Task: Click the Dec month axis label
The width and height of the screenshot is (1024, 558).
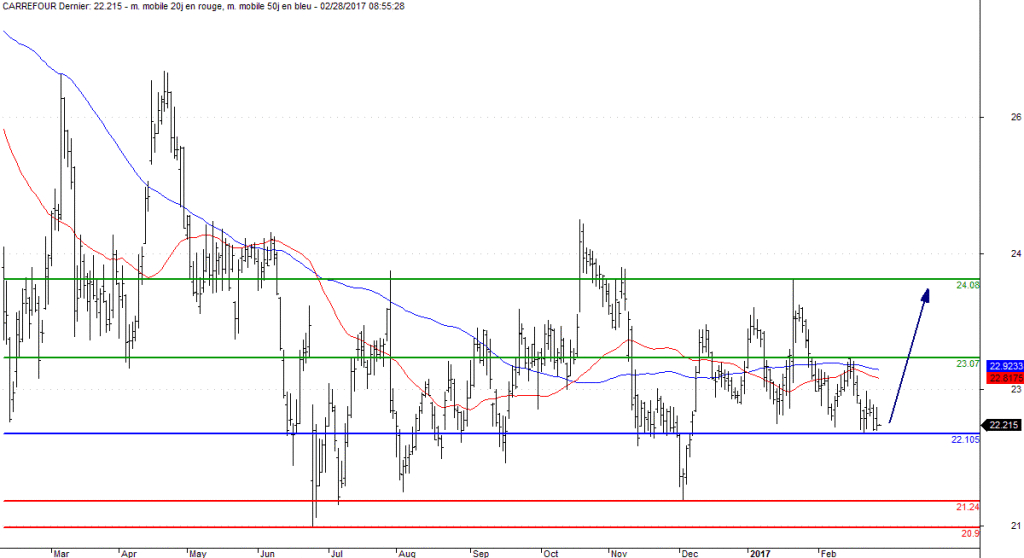Action: pyautogui.click(x=690, y=553)
